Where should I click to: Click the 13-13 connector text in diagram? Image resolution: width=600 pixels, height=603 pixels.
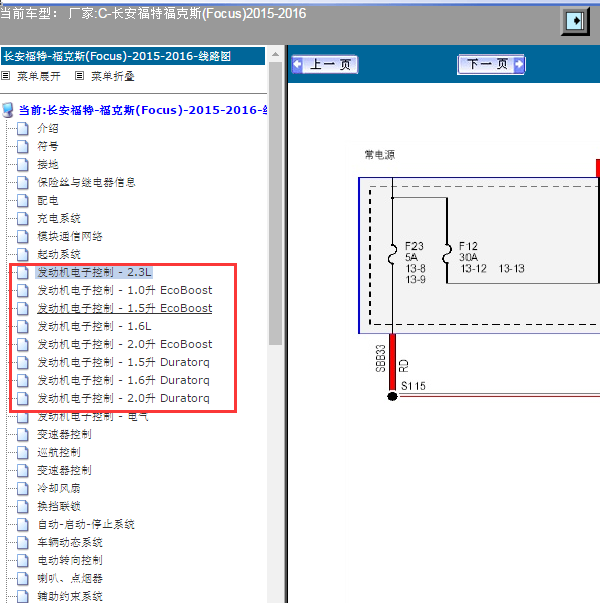pos(512,268)
